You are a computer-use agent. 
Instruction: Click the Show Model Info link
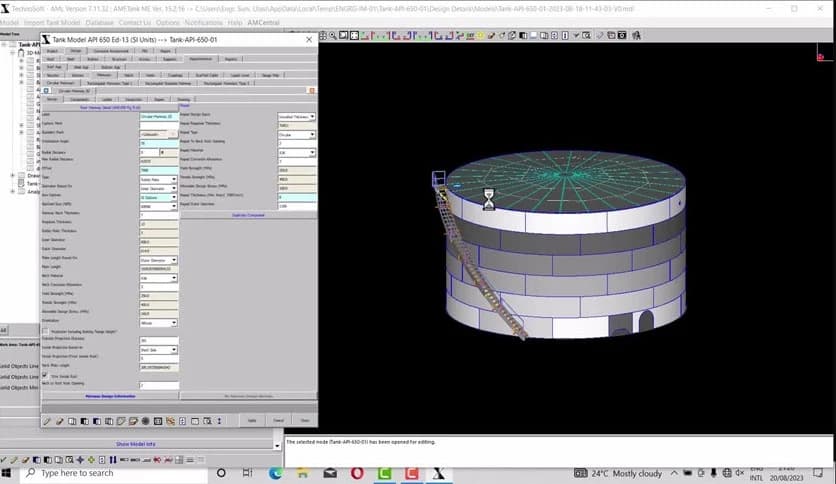pyautogui.click(x=136, y=443)
